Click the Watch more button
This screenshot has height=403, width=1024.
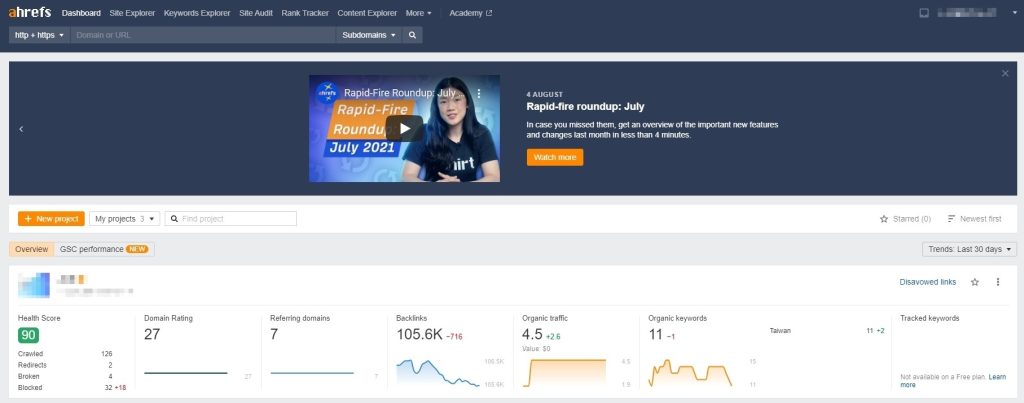554,157
